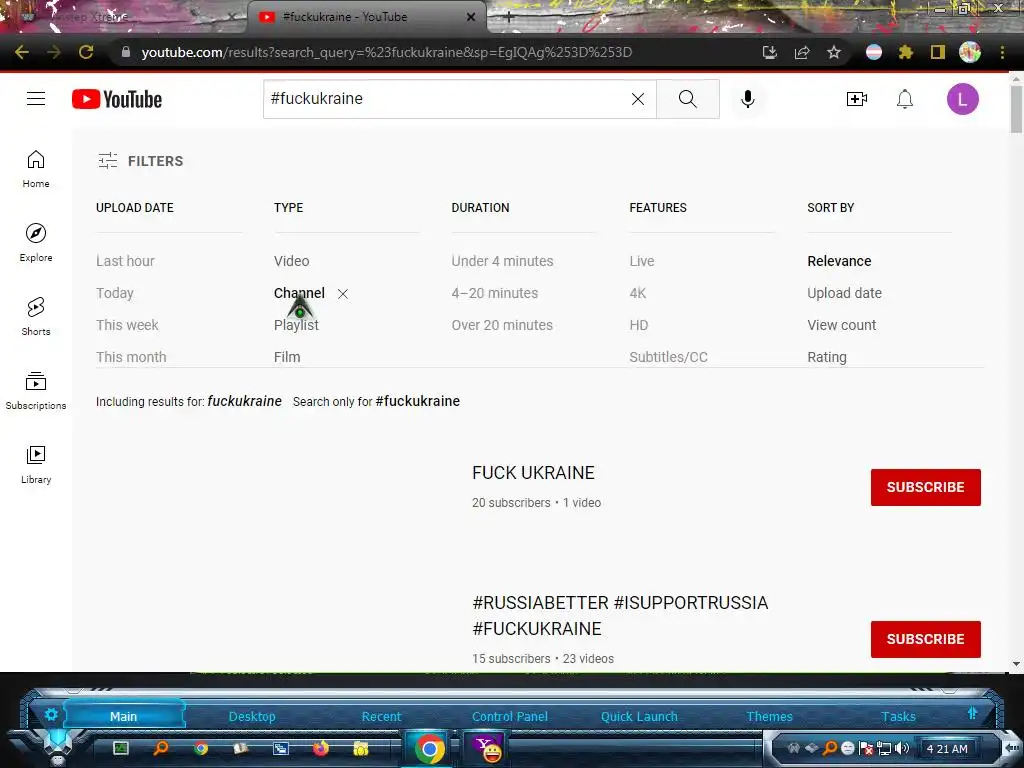Open Chrome extensions puzzle icon
Image resolution: width=1024 pixels, height=768 pixels.
coord(906,52)
